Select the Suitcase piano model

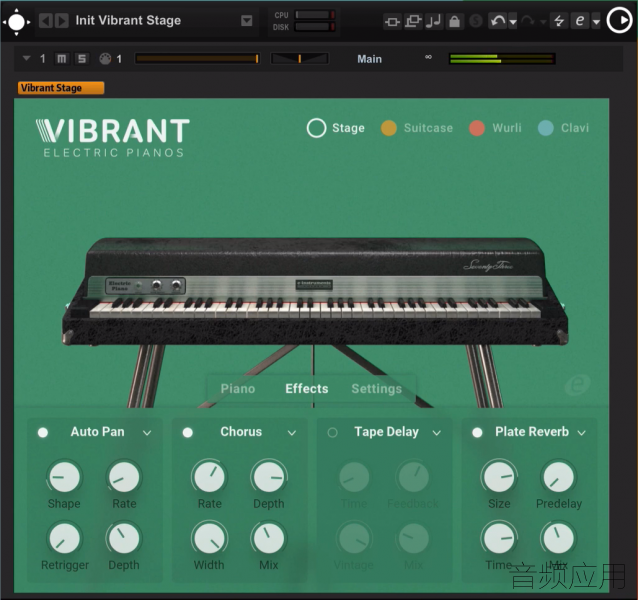[417, 128]
